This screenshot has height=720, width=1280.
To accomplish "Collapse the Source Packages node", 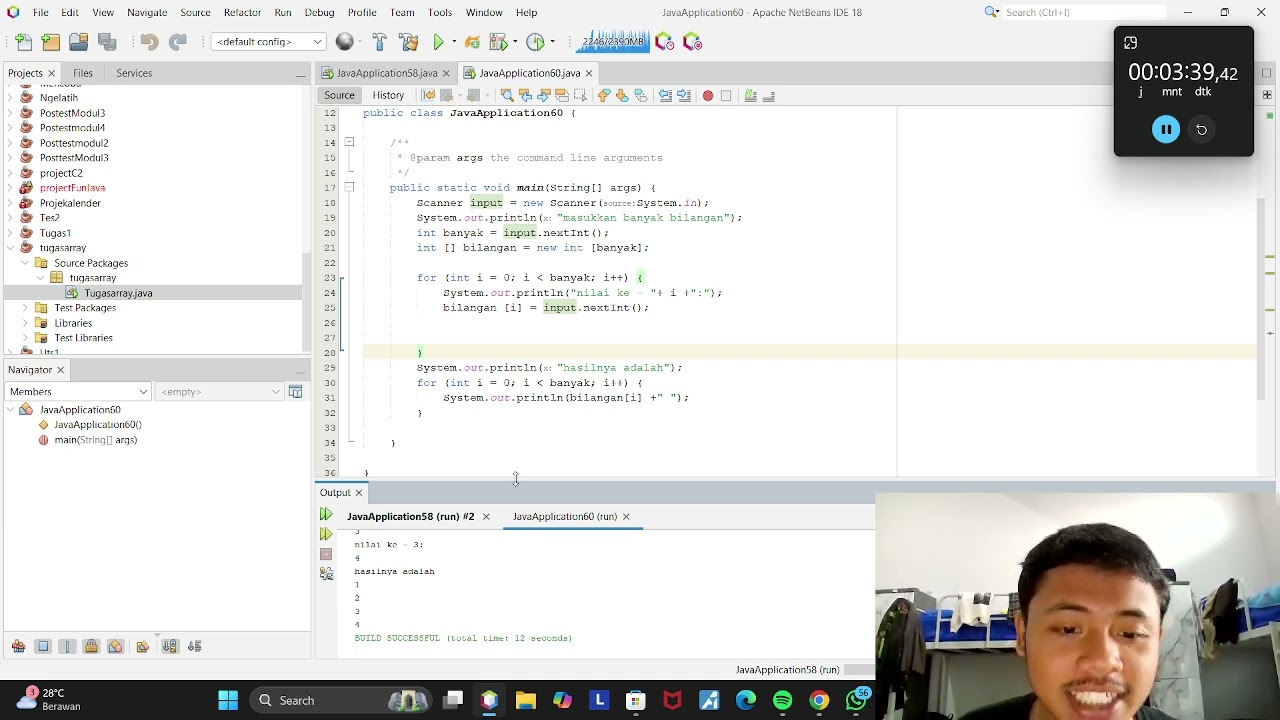I will click(25, 263).
